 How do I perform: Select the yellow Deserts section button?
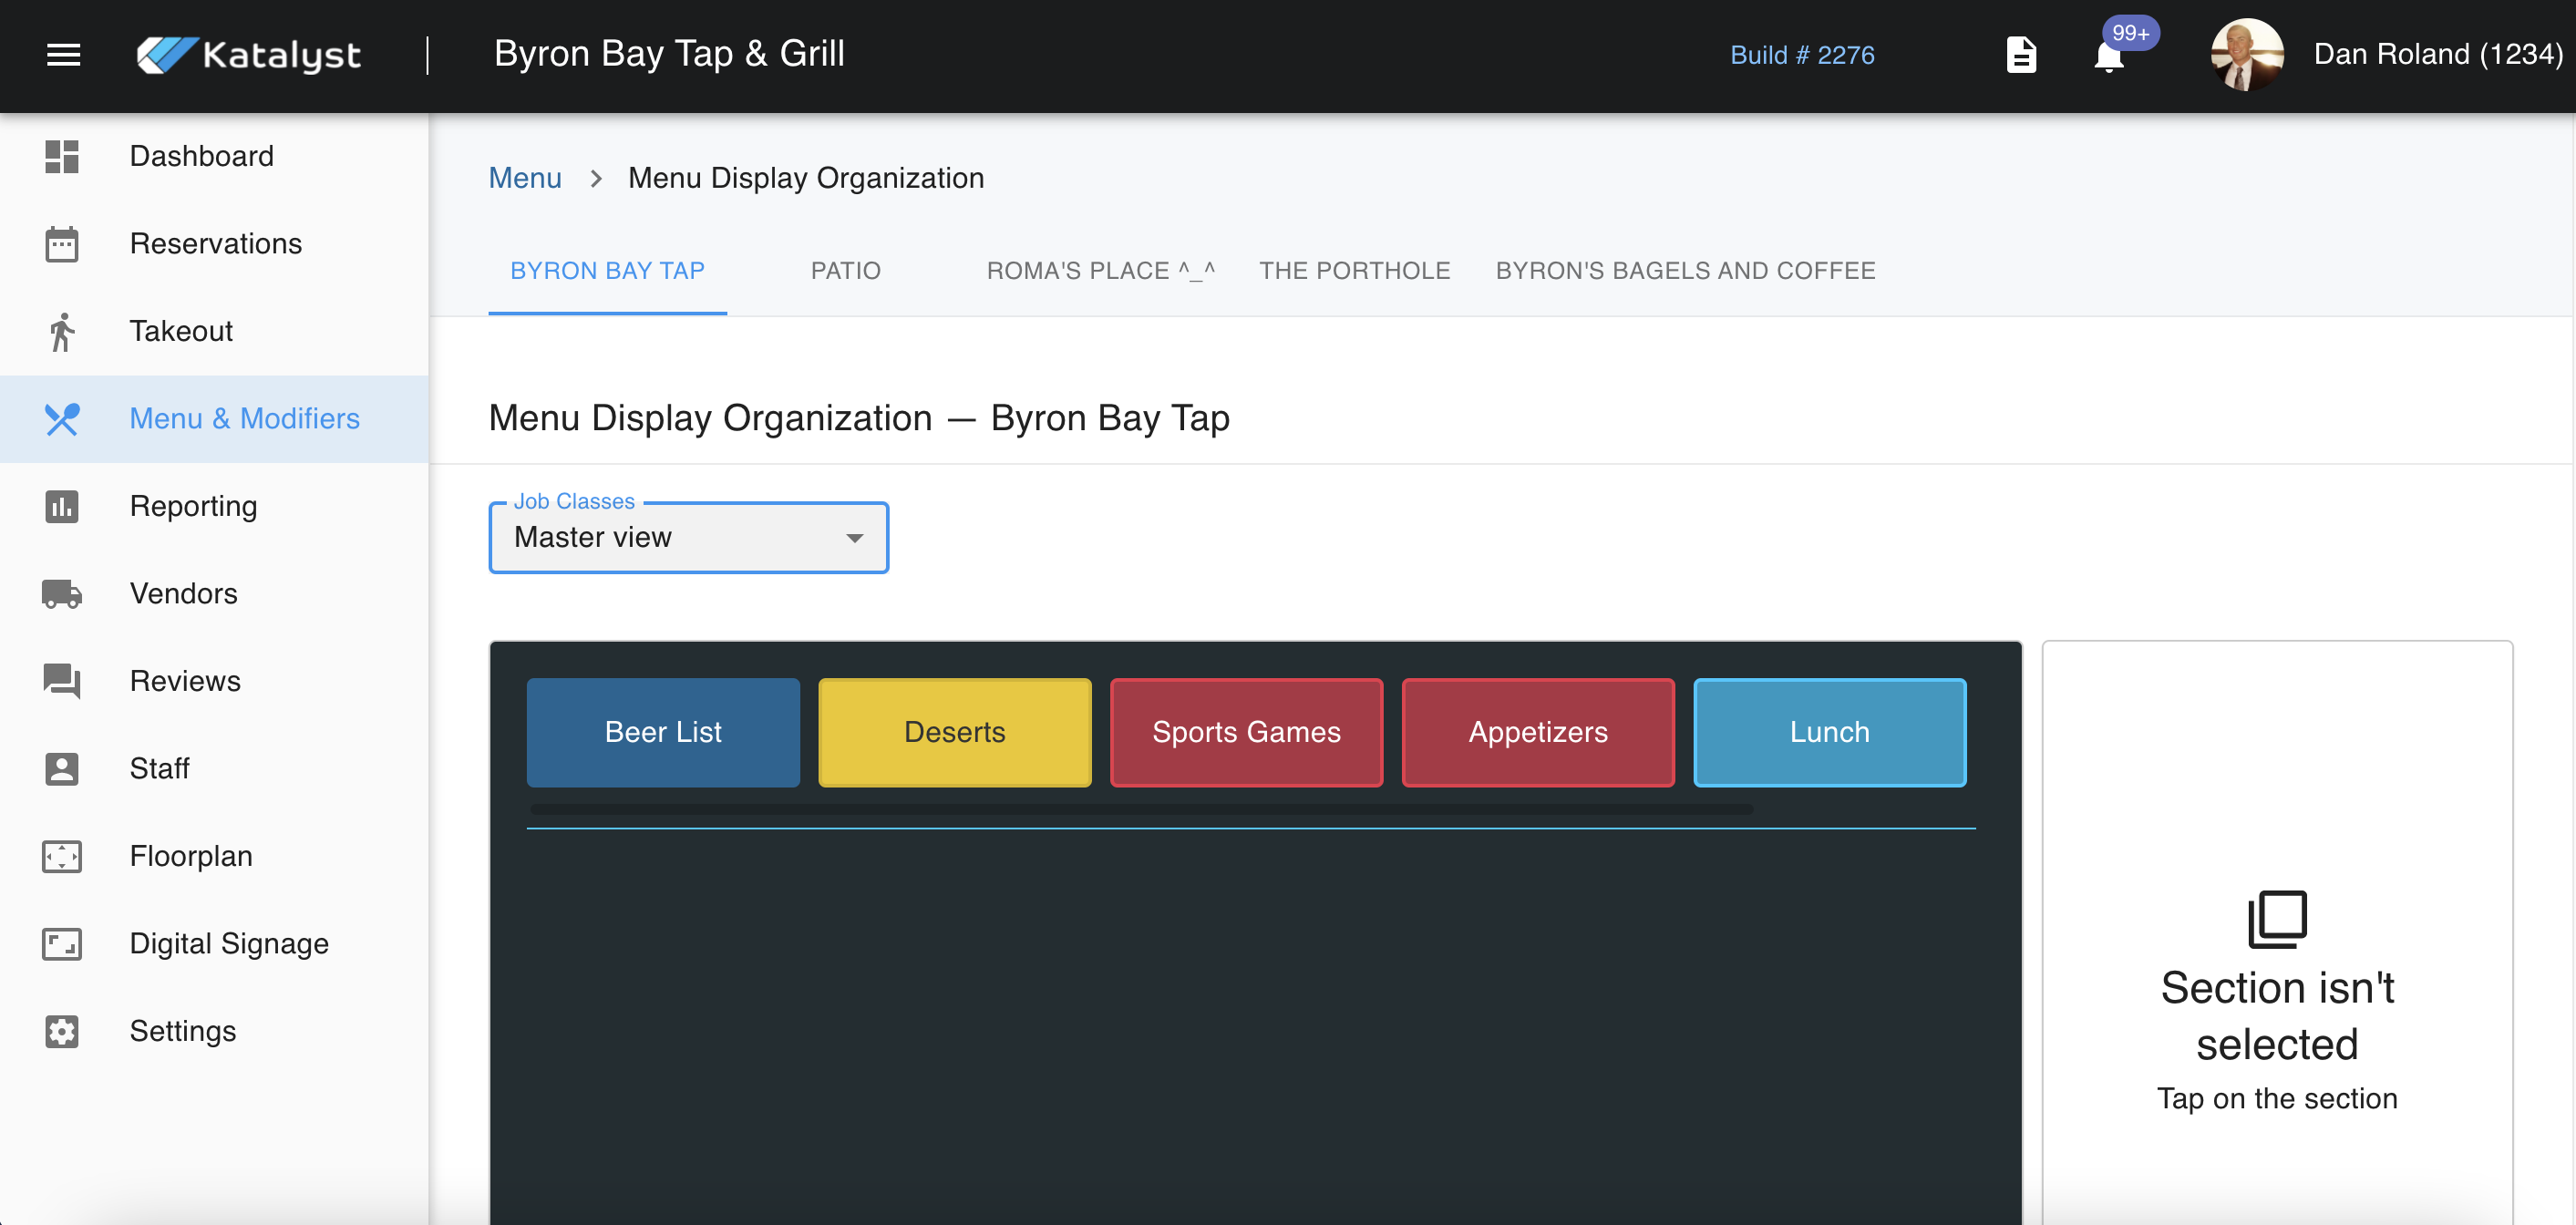point(954,732)
